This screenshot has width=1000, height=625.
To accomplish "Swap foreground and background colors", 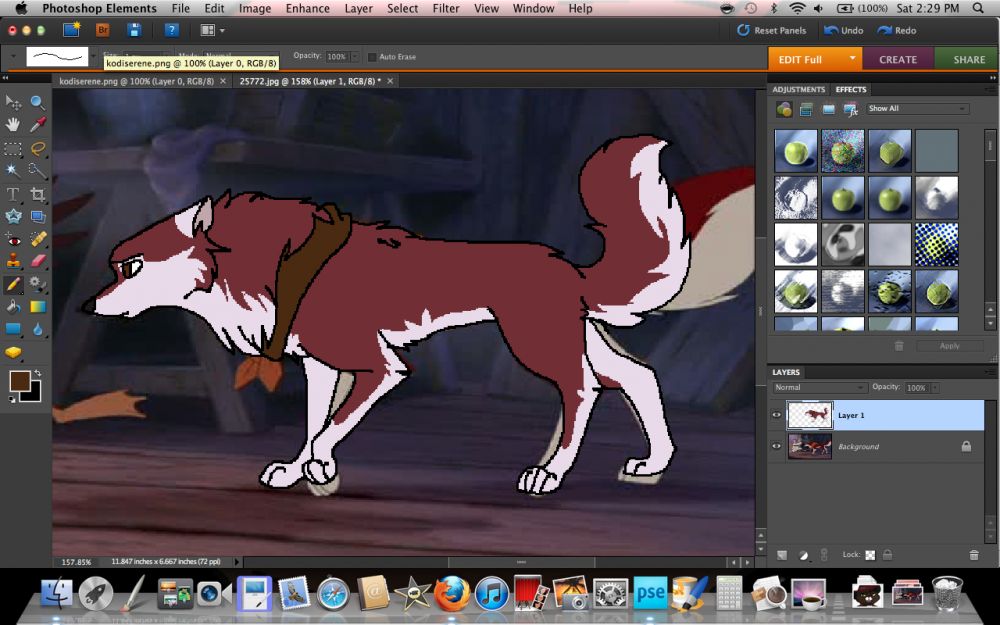I will pos(38,372).
